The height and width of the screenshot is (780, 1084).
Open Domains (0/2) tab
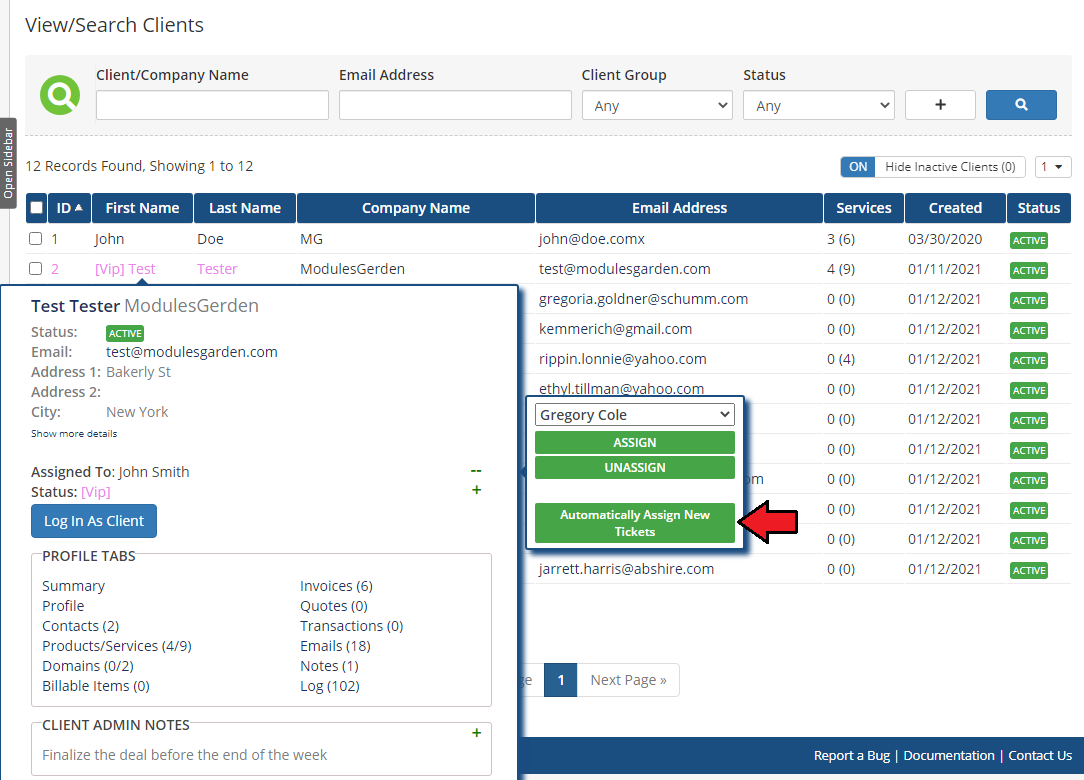pyautogui.click(x=88, y=666)
